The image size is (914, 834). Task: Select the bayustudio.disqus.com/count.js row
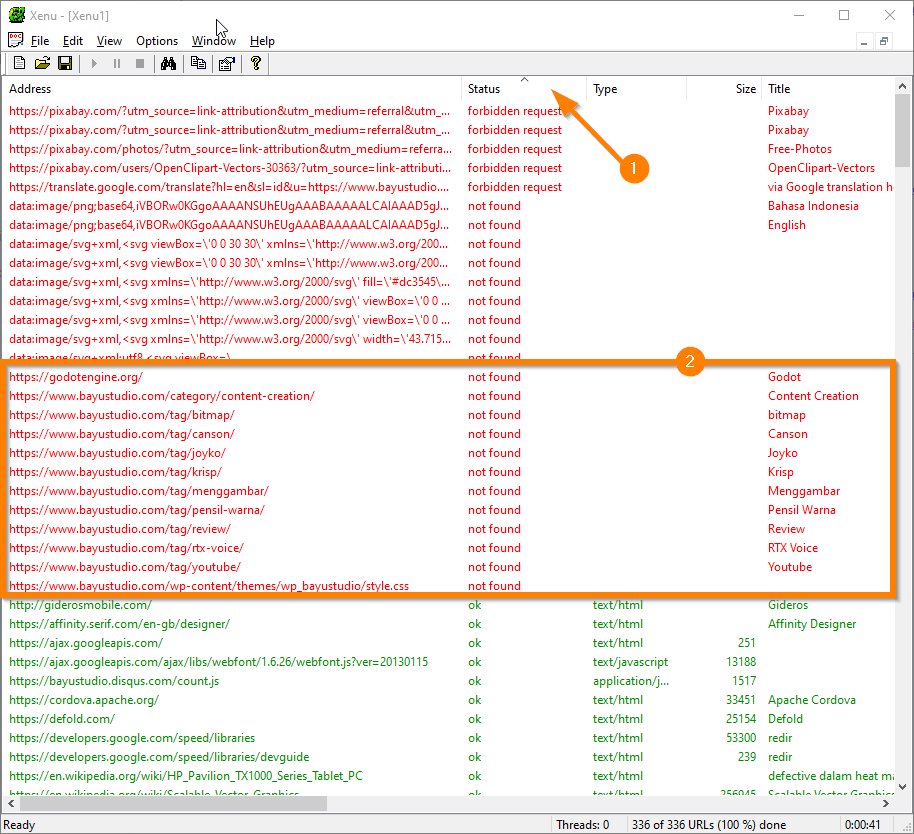click(x=449, y=681)
